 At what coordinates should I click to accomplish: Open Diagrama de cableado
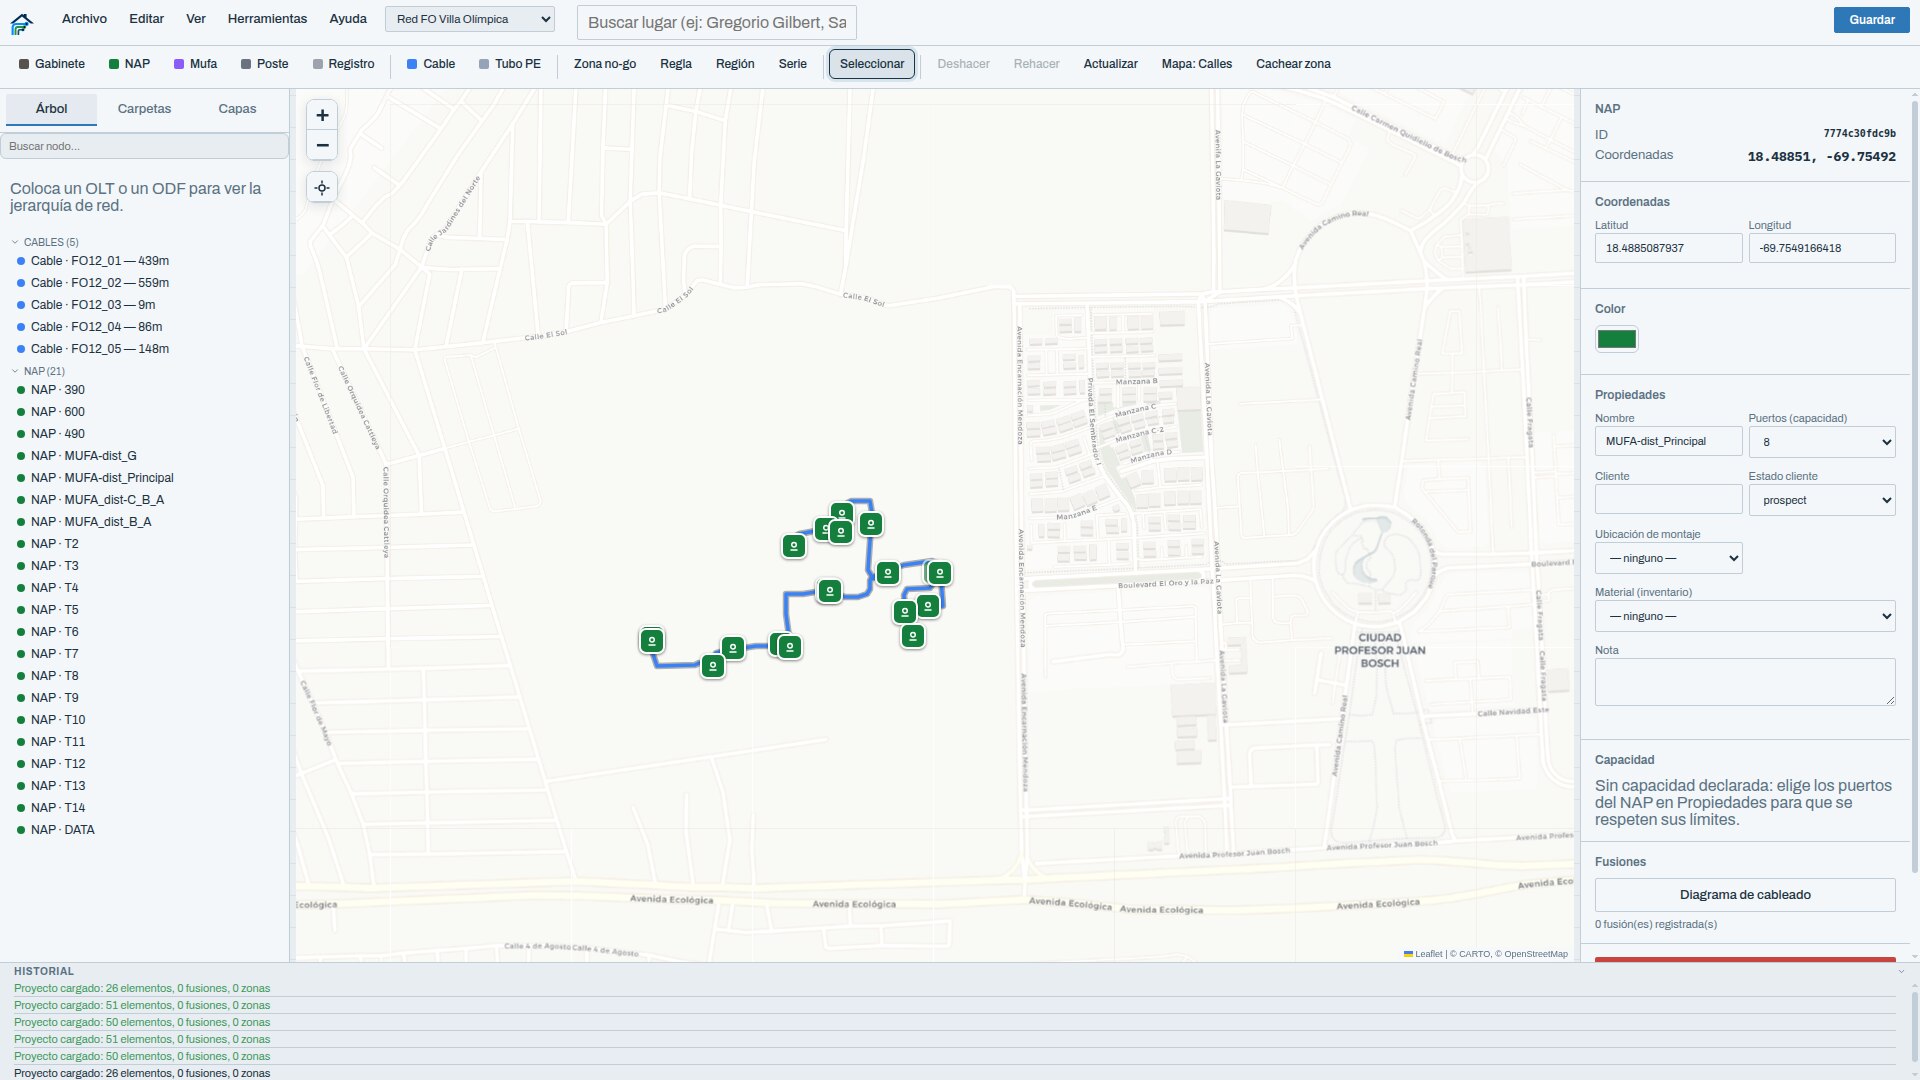[1745, 895]
